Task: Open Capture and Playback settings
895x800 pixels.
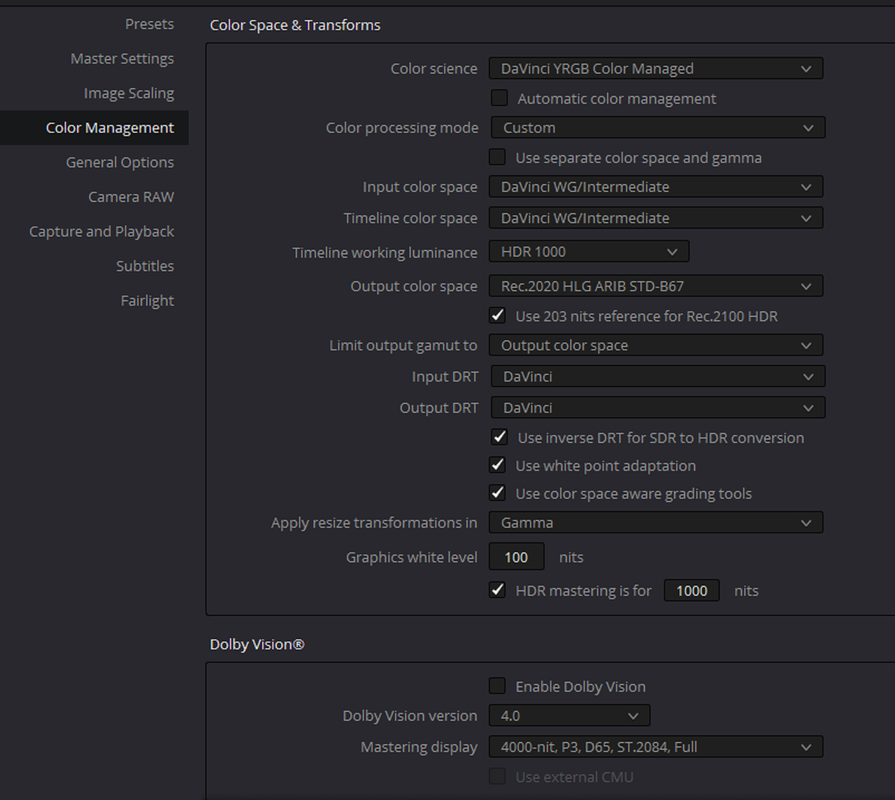Action: 102,232
